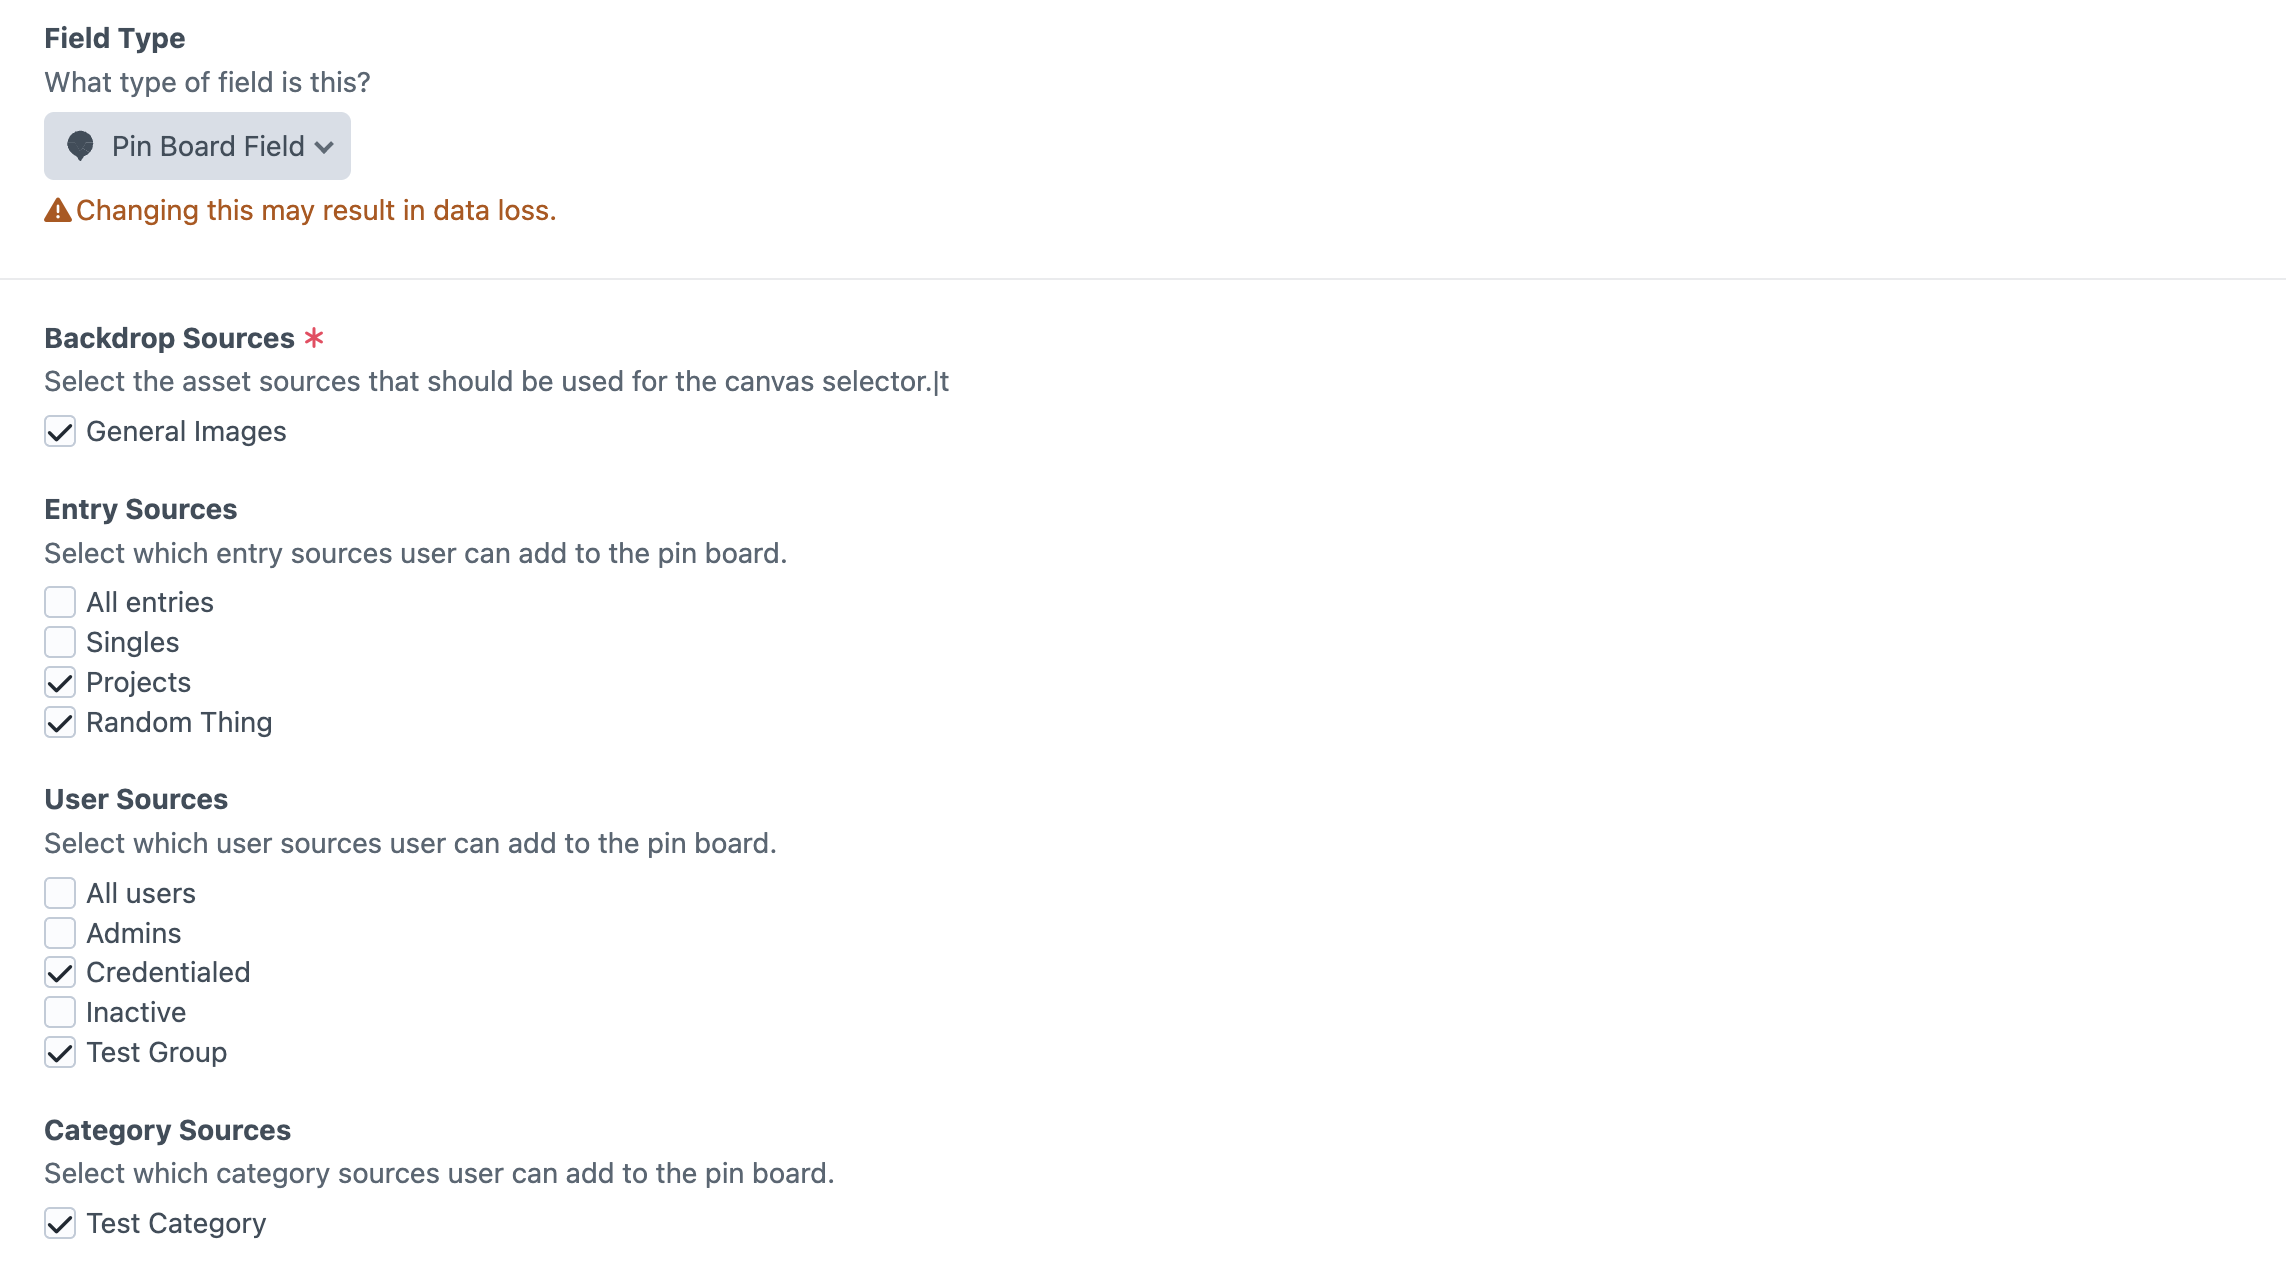Toggle off the Random Thing checkbox

point(60,722)
